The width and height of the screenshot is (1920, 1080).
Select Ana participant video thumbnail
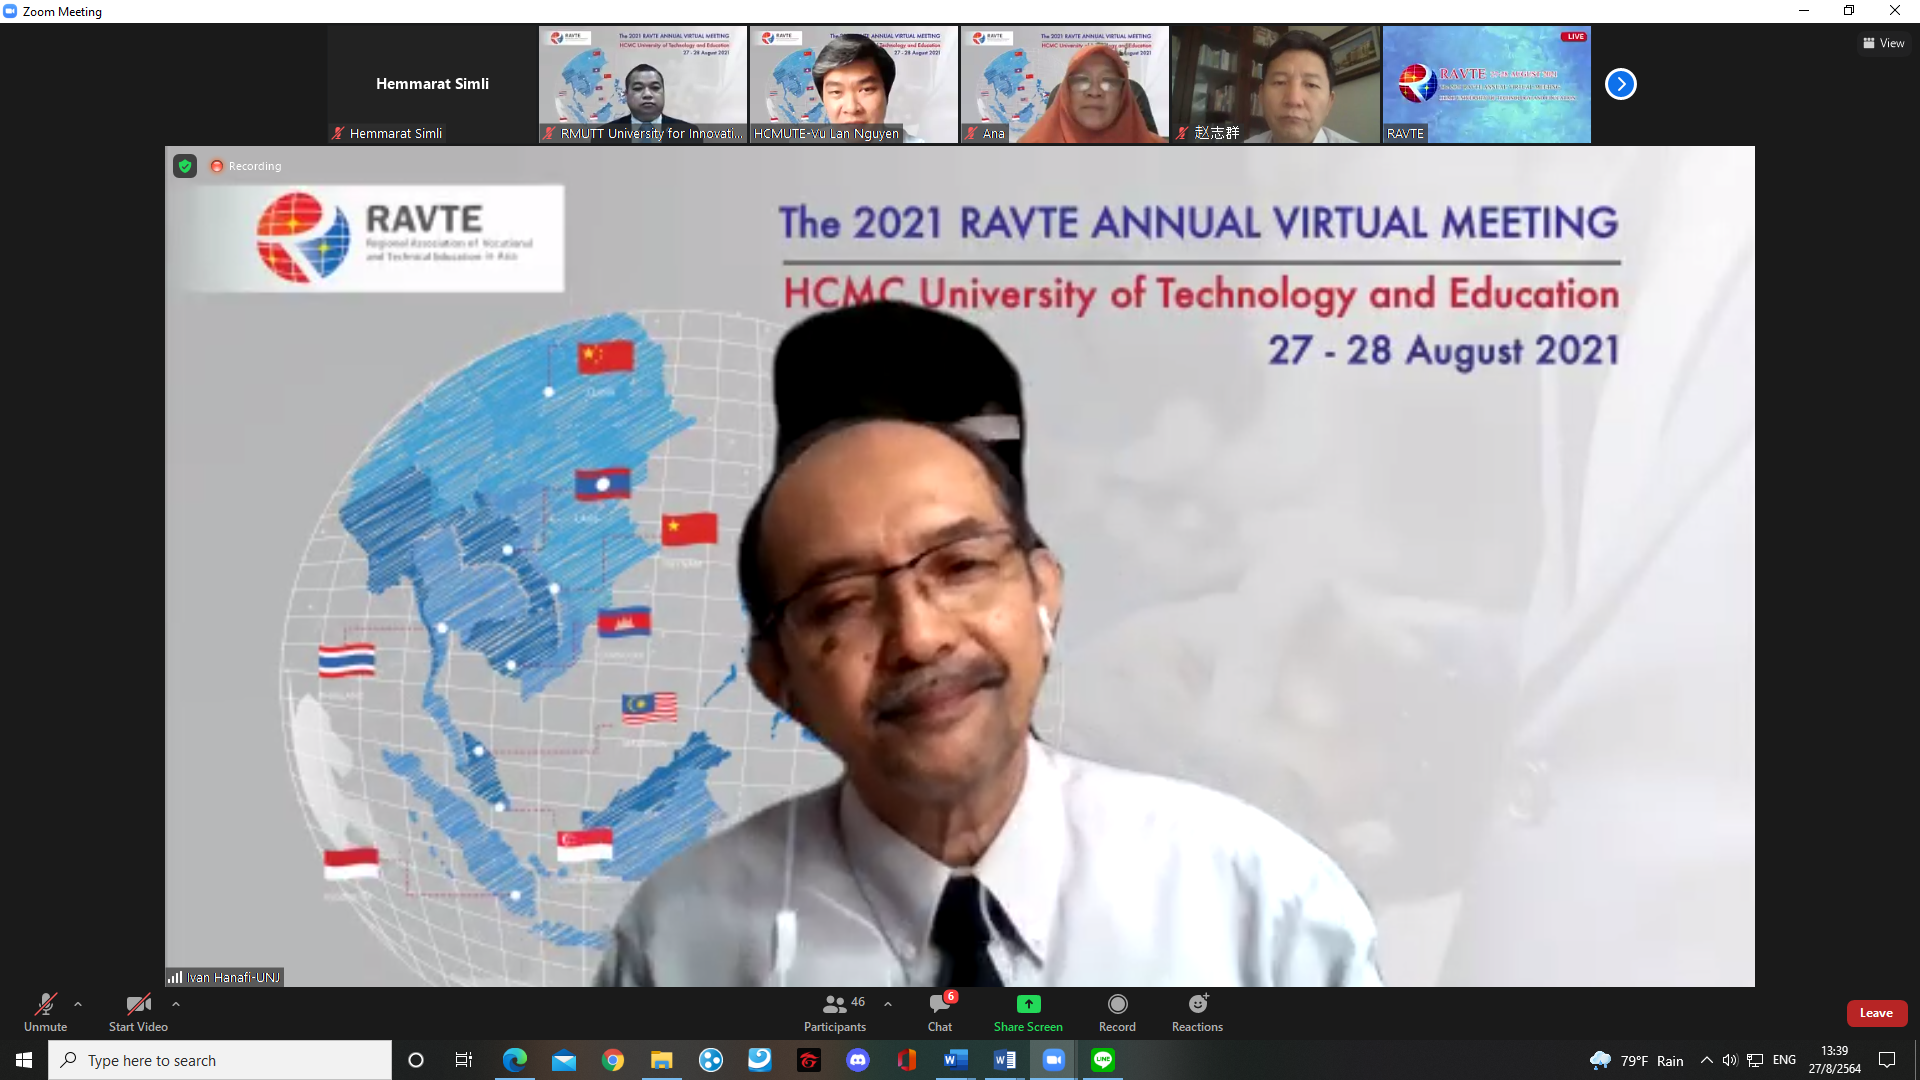coord(1065,84)
